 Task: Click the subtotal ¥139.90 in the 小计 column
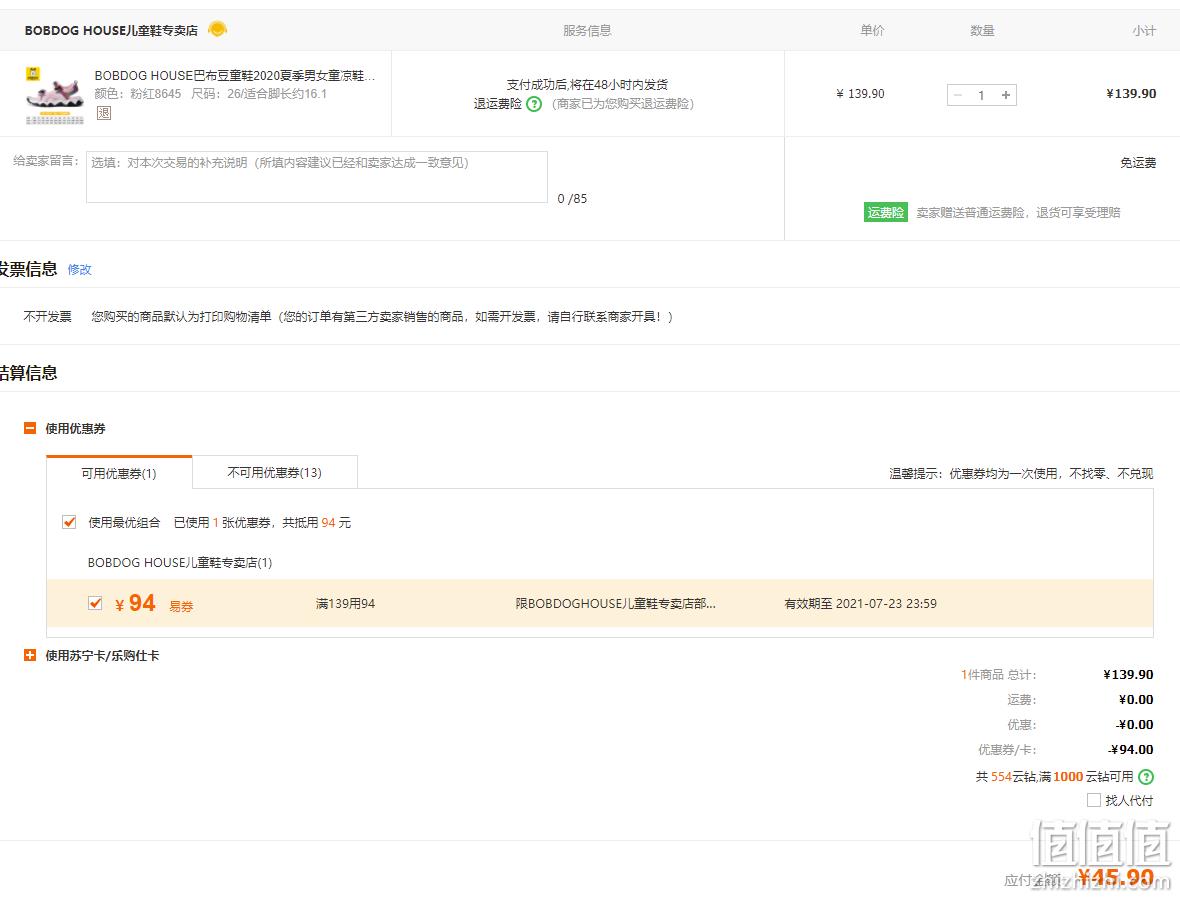pos(1131,93)
